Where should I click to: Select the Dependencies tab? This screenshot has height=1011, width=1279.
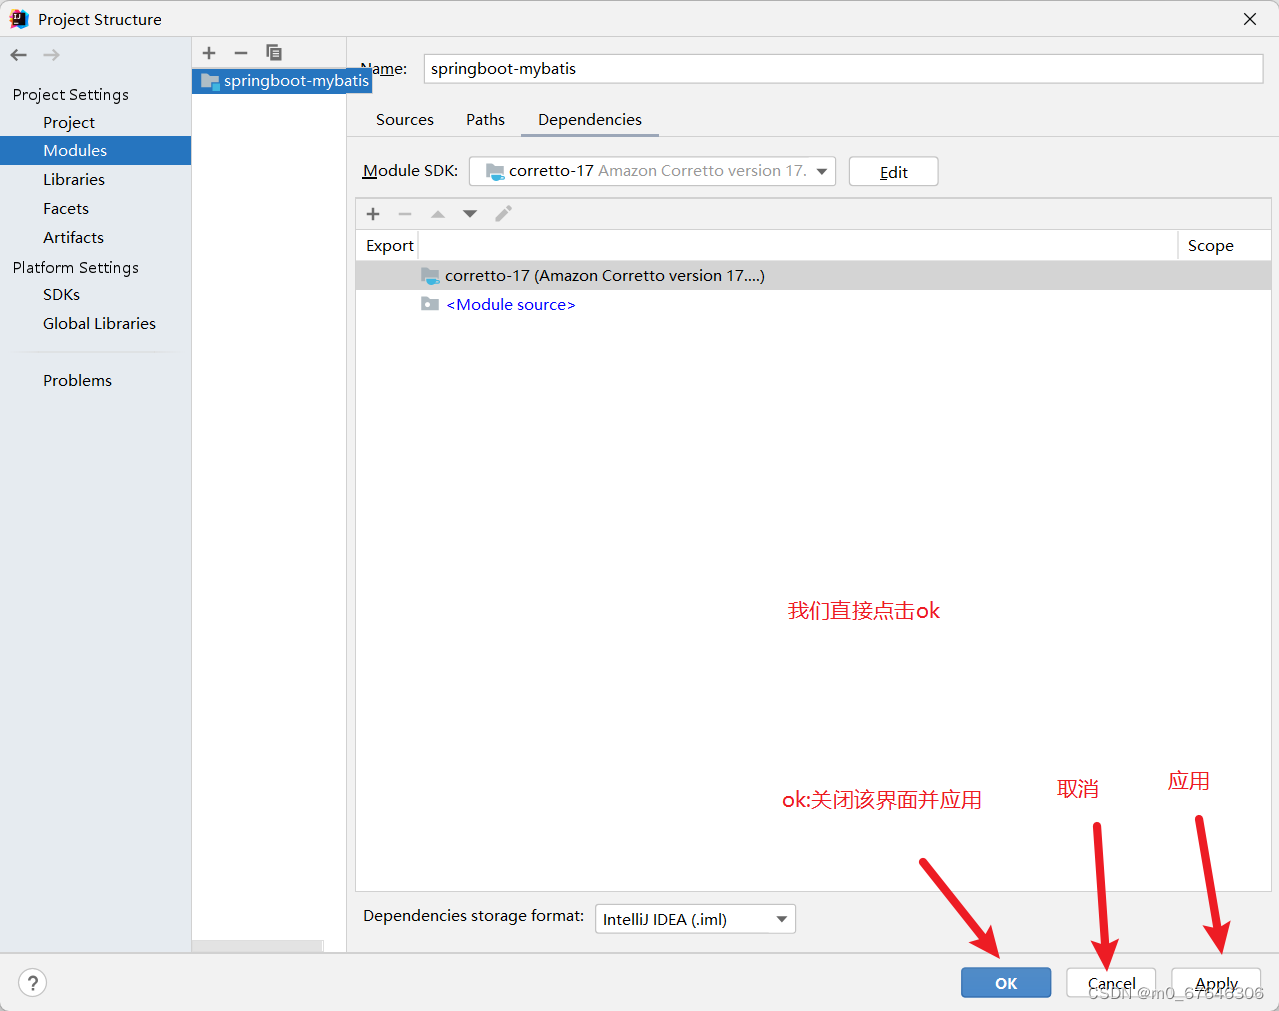tap(590, 119)
